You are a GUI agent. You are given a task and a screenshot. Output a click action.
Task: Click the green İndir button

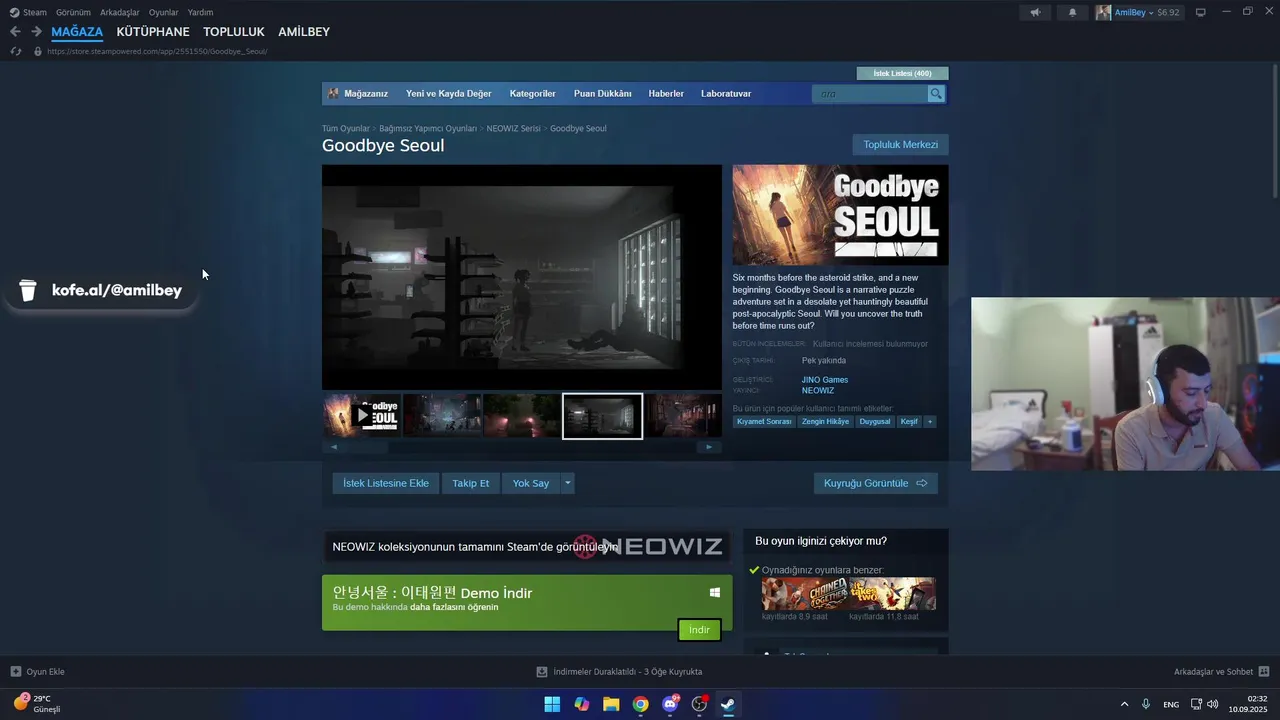coord(699,630)
